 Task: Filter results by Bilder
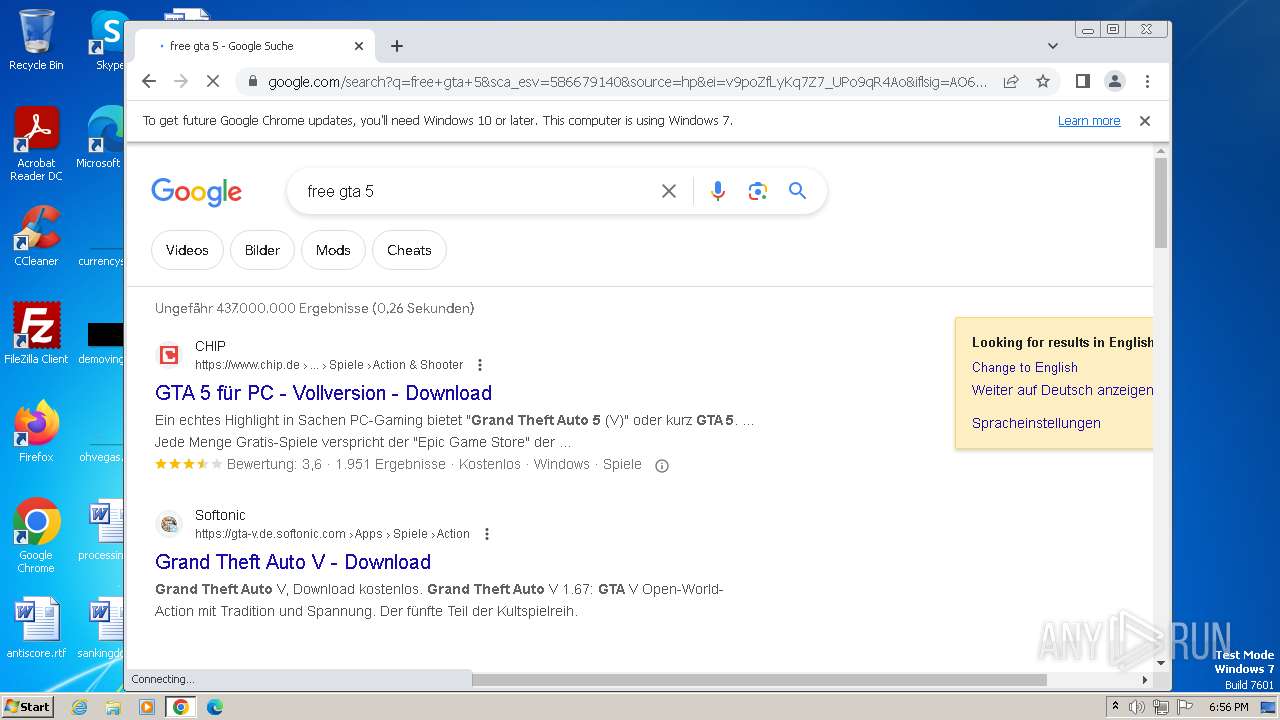pyautogui.click(x=262, y=250)
